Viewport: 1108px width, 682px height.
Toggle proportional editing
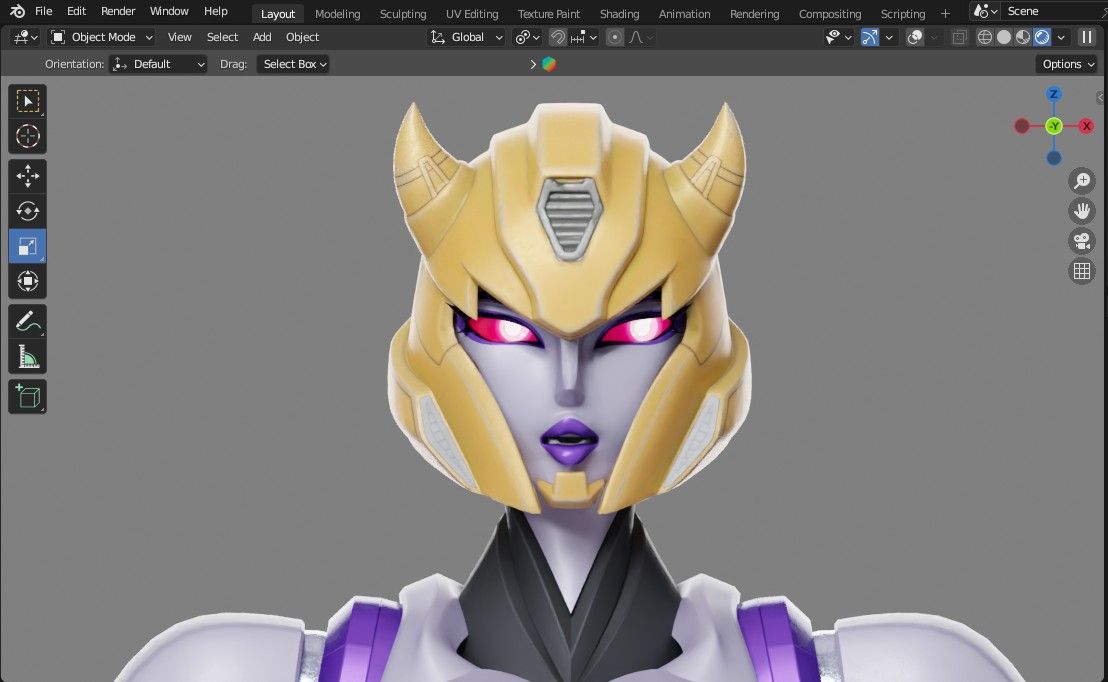click(x=615, y=37)
